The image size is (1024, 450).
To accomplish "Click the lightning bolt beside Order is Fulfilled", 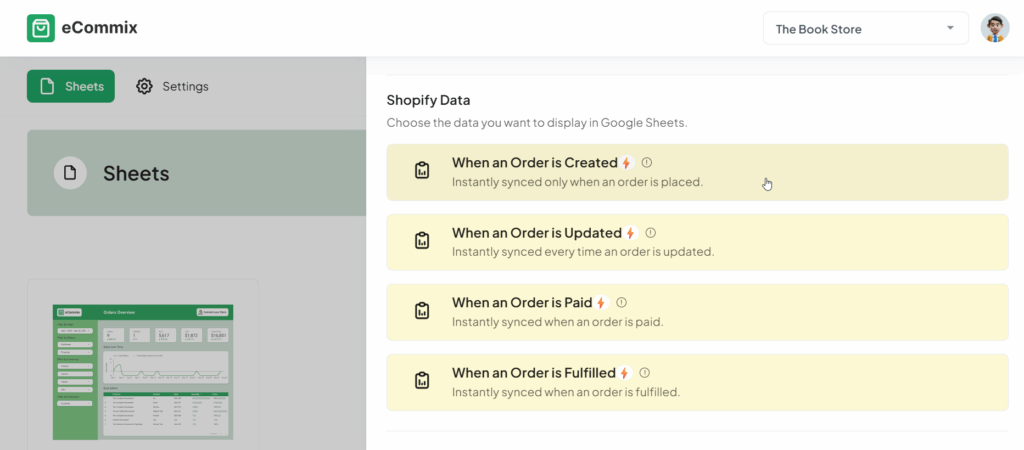I will (x=624, y=373).
